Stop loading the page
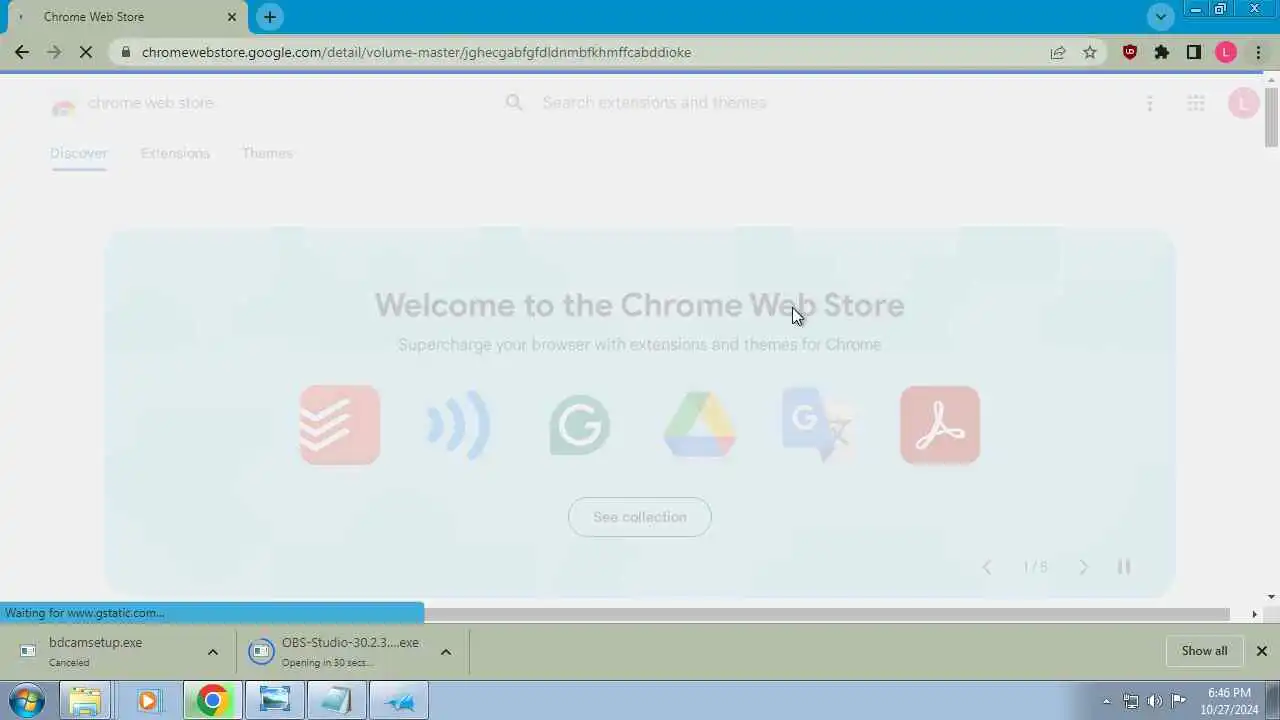The image size is (1280, 720). [x=86, y=52]
